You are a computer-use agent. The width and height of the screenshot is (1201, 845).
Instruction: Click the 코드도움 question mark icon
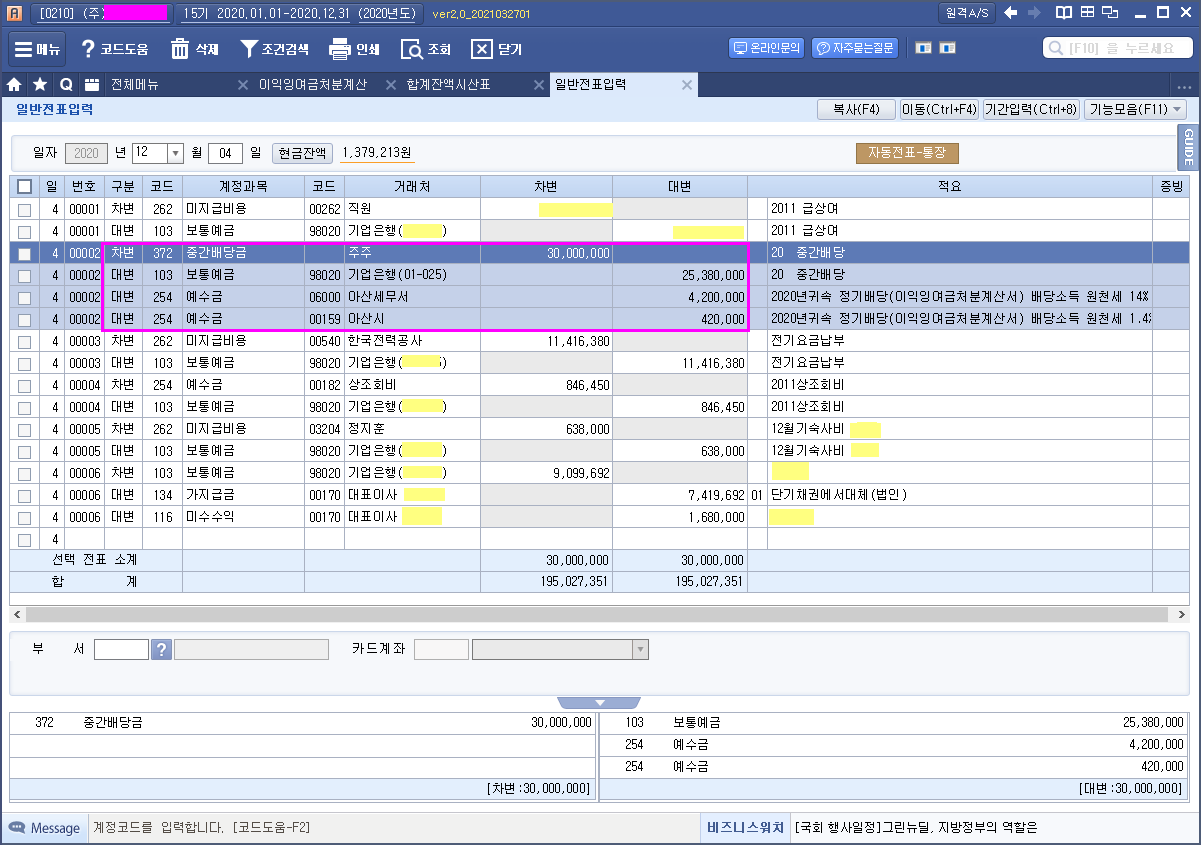88,49
